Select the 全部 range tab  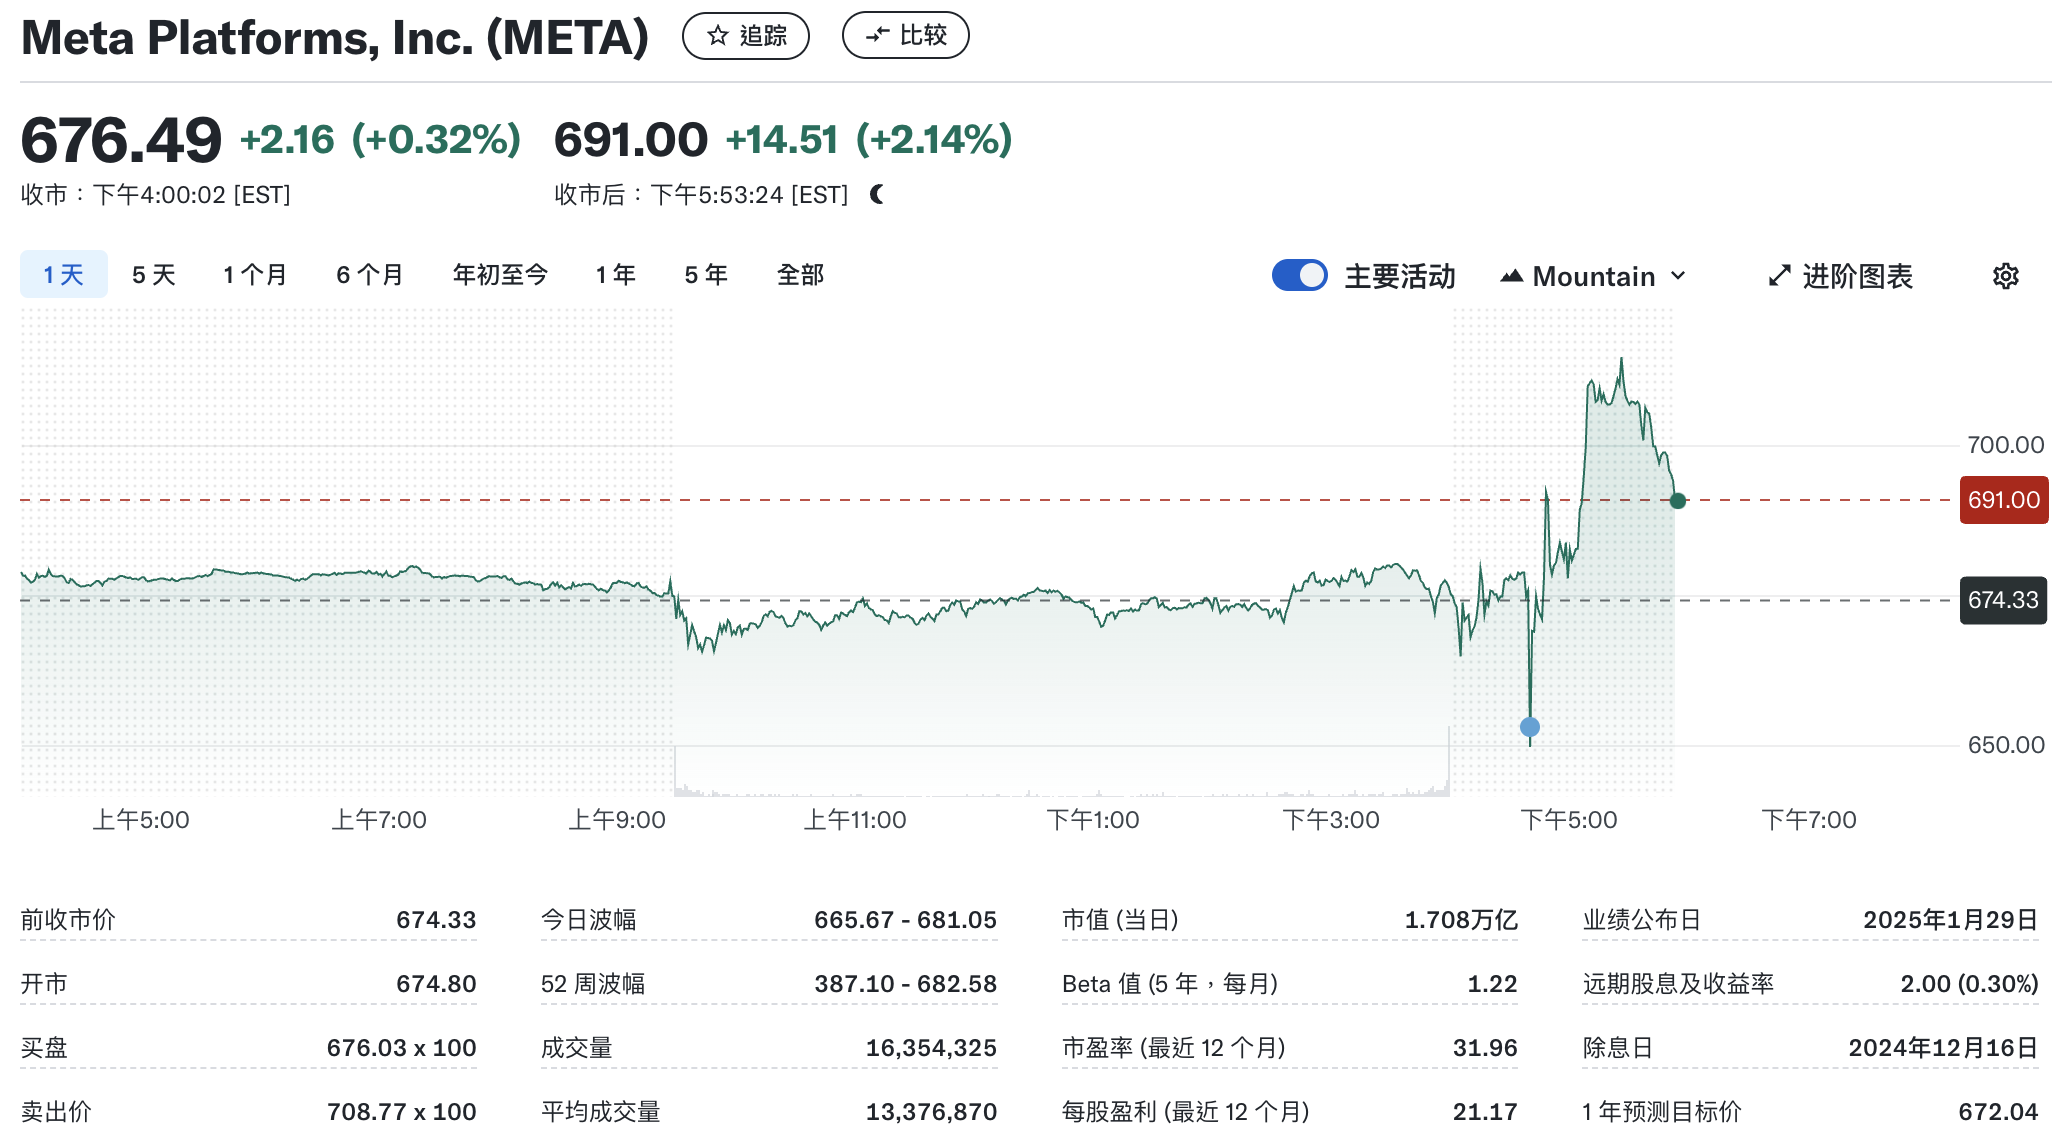[x=800, y=275]
